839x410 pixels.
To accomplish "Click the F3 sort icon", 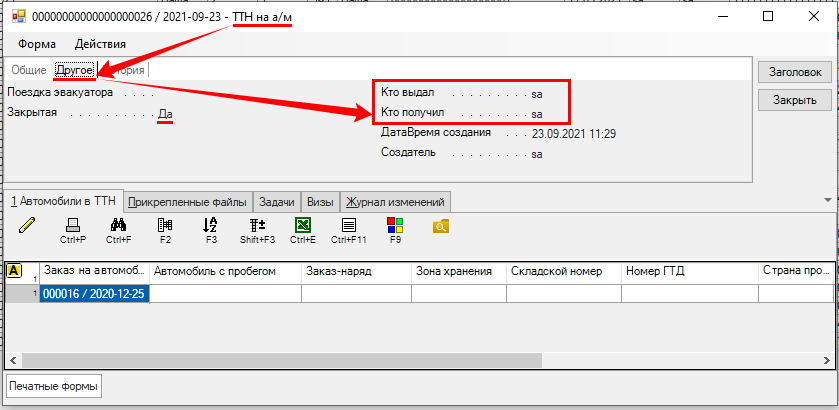I will [x=210, y=226].
